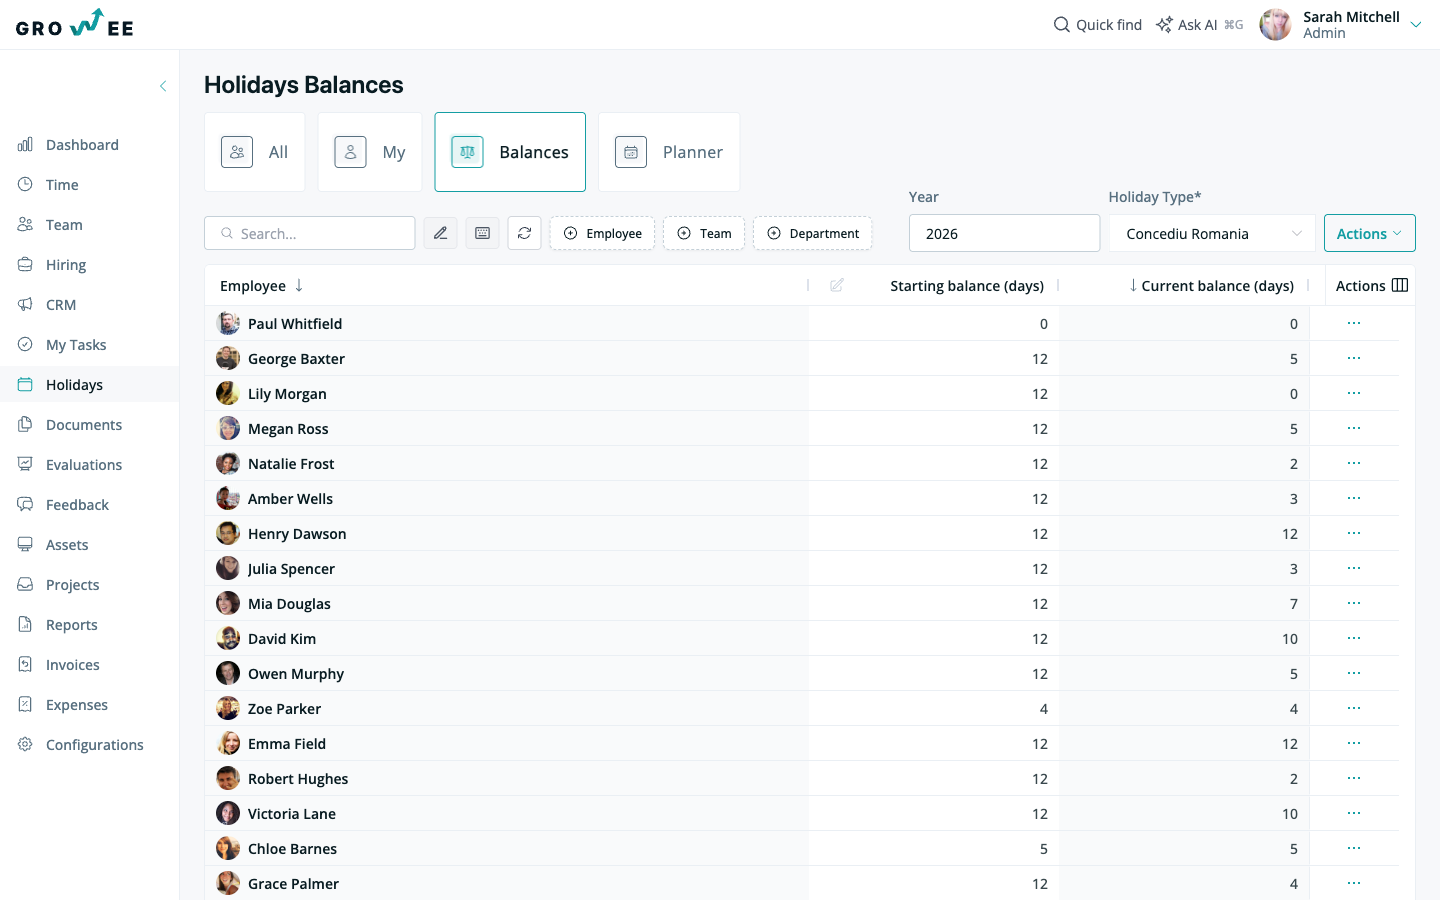Open row actions for Paul Whitfield
Viewport: 1440px width, 900px height.
pos(1354,323)
